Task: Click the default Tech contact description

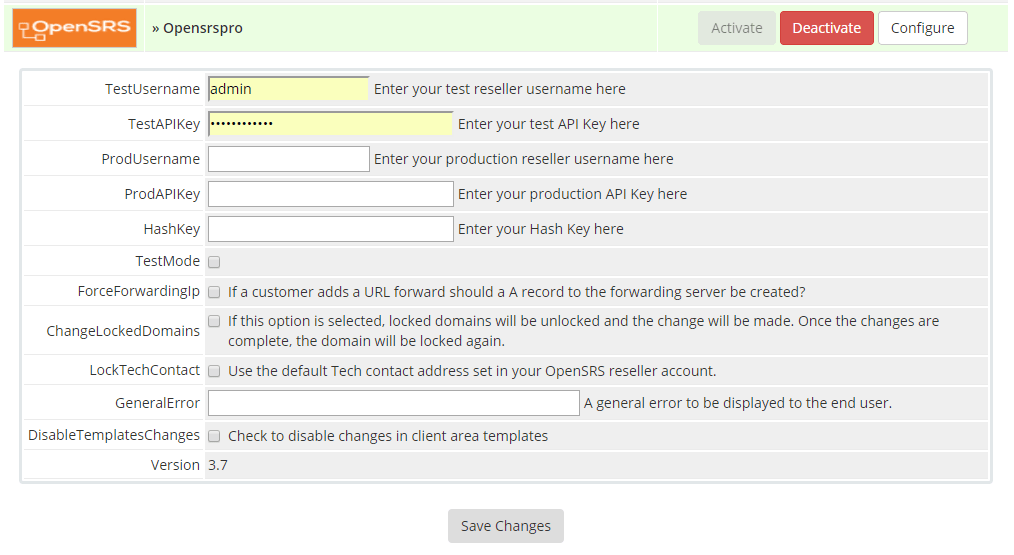Action: tap(472, 371)
